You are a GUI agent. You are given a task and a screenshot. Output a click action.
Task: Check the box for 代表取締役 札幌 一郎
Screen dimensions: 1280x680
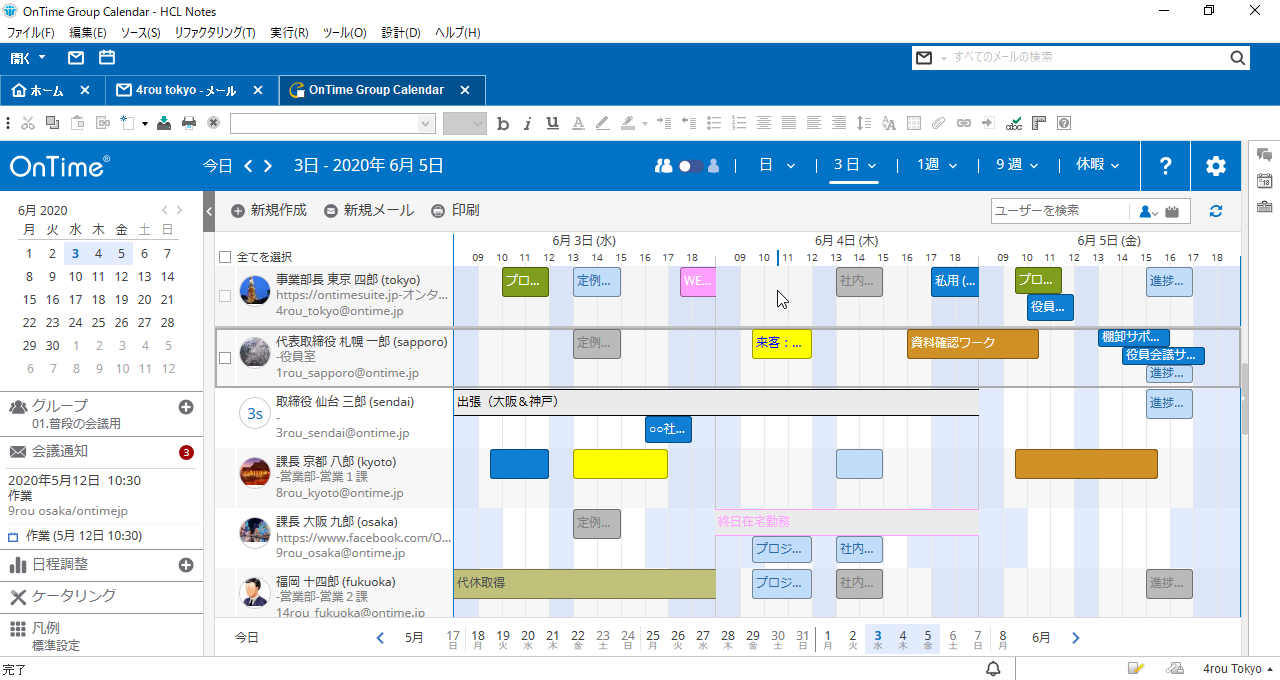coord(225,357)
